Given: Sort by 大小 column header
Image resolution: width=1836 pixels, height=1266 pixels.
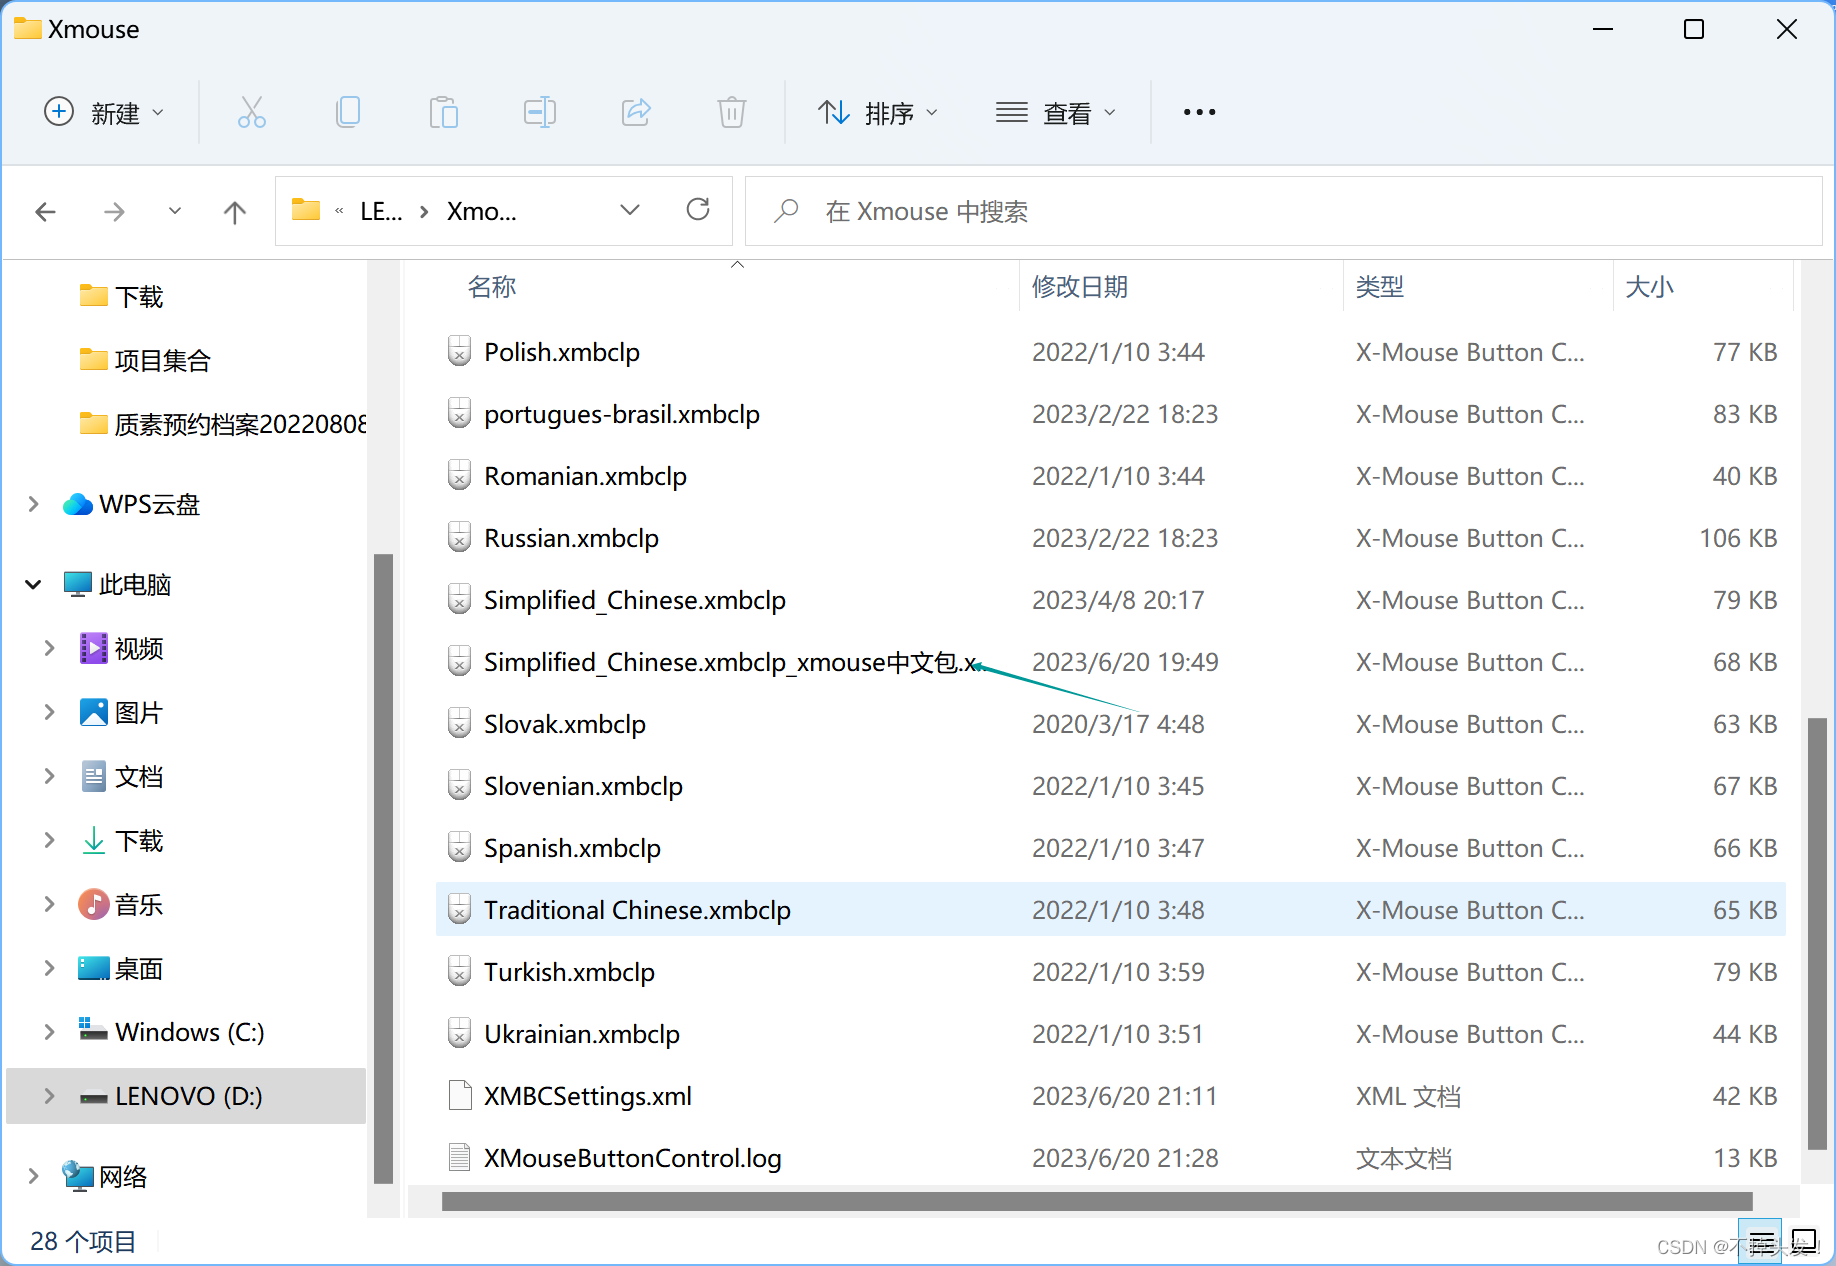Looking at the screenshot, I should coord(1650,287).
